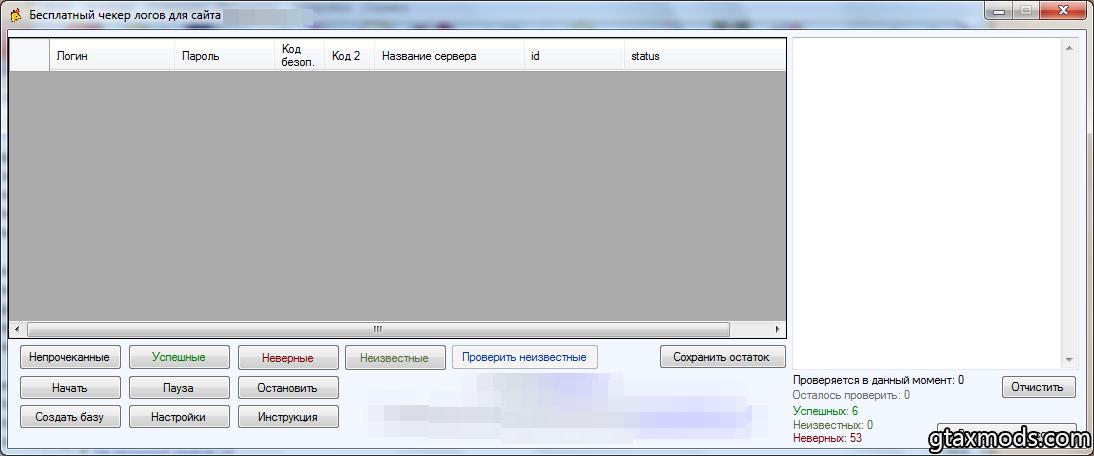Click the Непрочеканные button
Viewport: 1094px width, 456px height.
click(x=70, y=357)
